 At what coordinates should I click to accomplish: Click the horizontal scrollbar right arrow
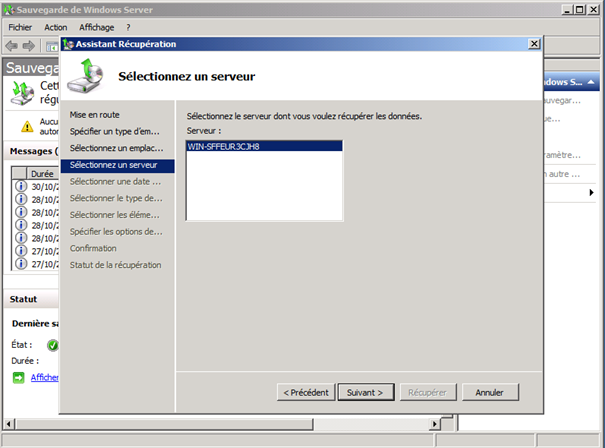coord(435,424)
